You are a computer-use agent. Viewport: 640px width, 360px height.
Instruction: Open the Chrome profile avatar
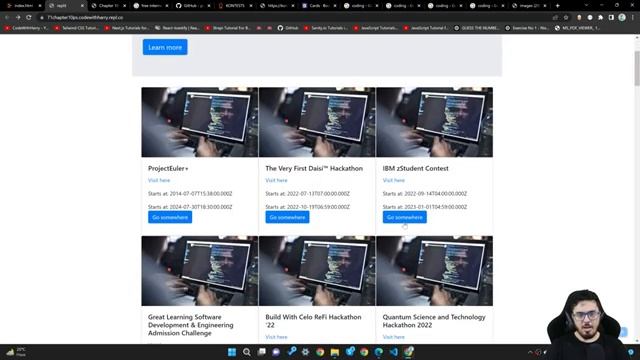pos(622,17)
